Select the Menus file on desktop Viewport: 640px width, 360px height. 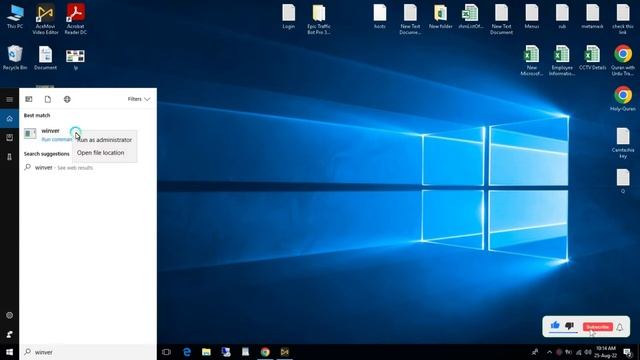click(x=531, y=17)
